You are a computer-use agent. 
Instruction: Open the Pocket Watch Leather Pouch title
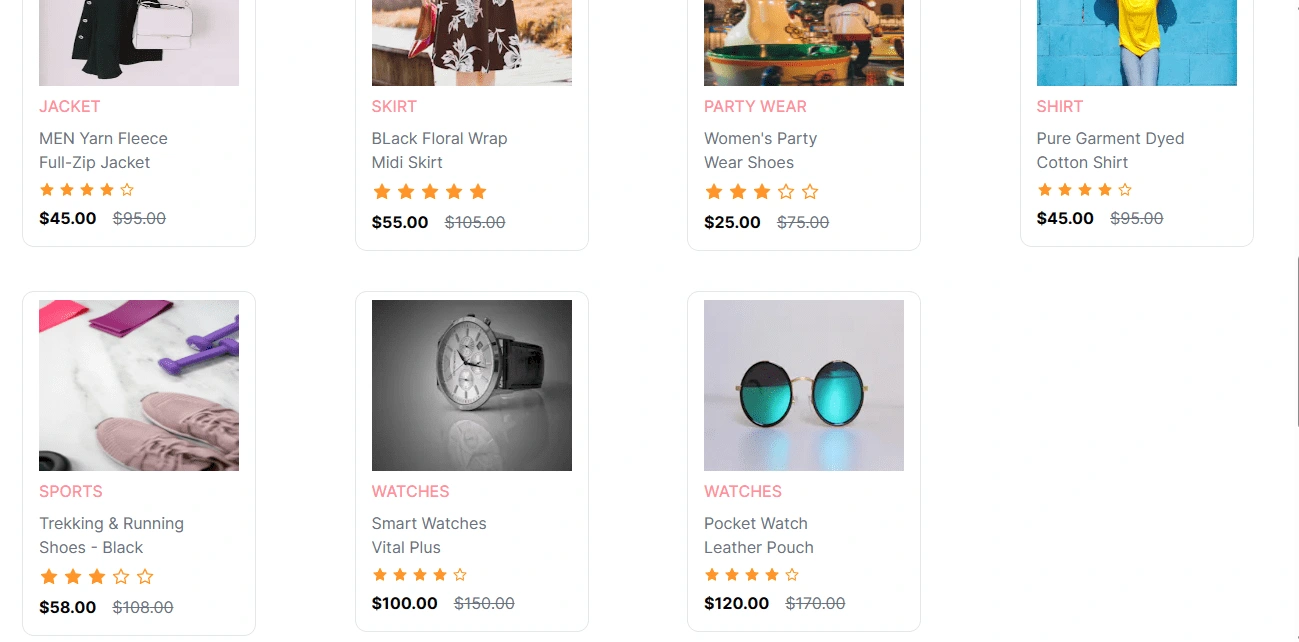click(759, 535)
